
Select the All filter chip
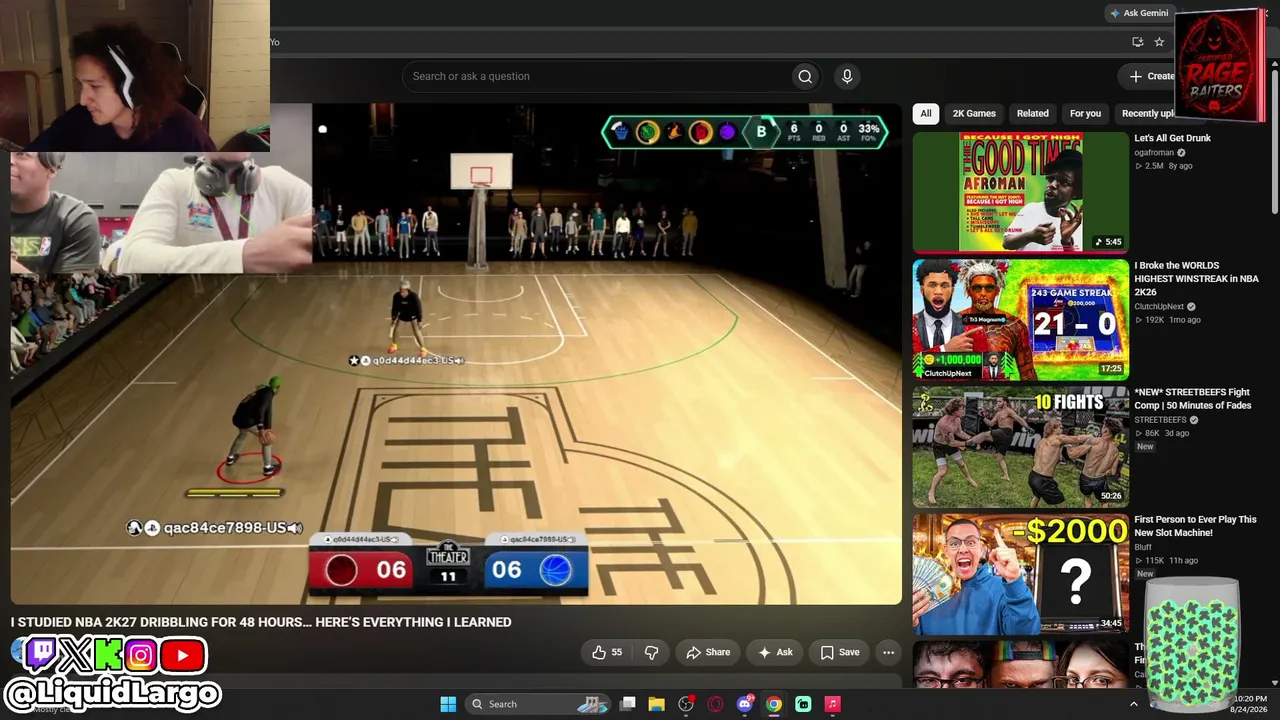click(926, 114)
